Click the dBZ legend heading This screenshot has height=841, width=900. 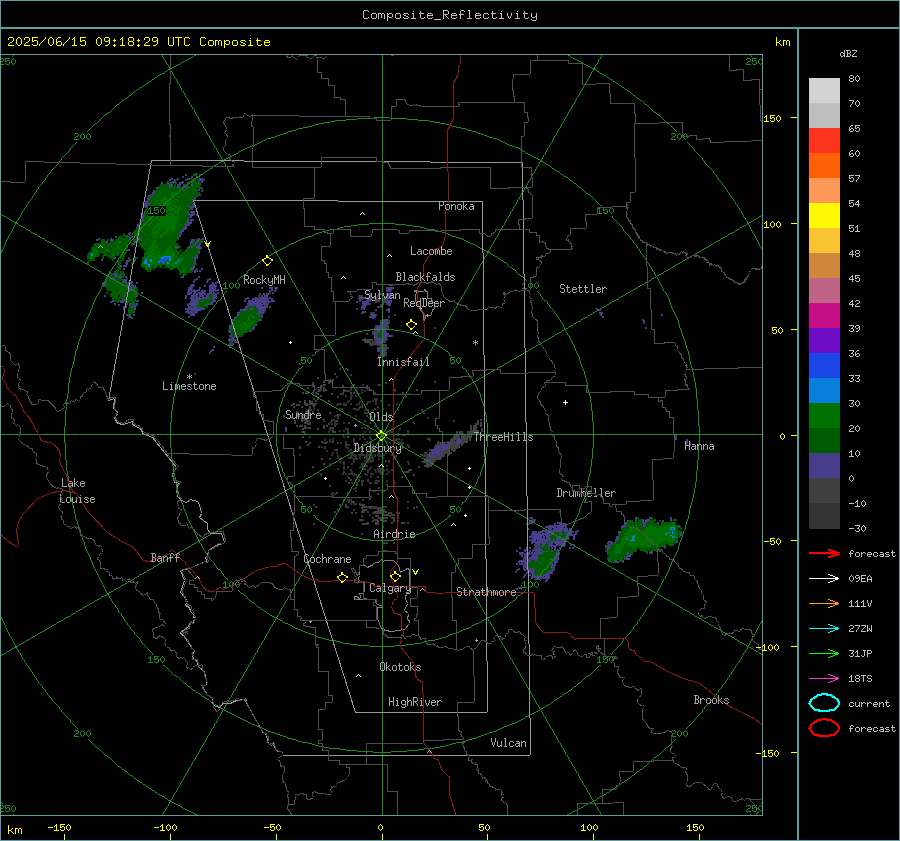[x=848, y=53]
